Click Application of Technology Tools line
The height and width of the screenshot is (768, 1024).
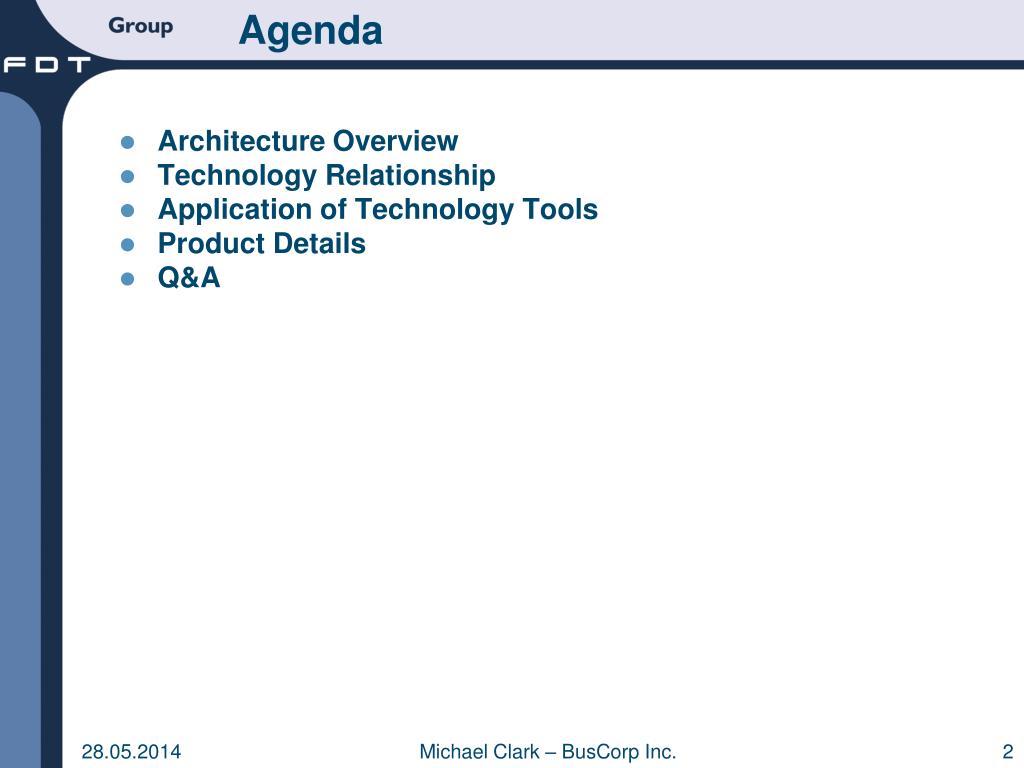pyautogui.click(x=377, y=210)
